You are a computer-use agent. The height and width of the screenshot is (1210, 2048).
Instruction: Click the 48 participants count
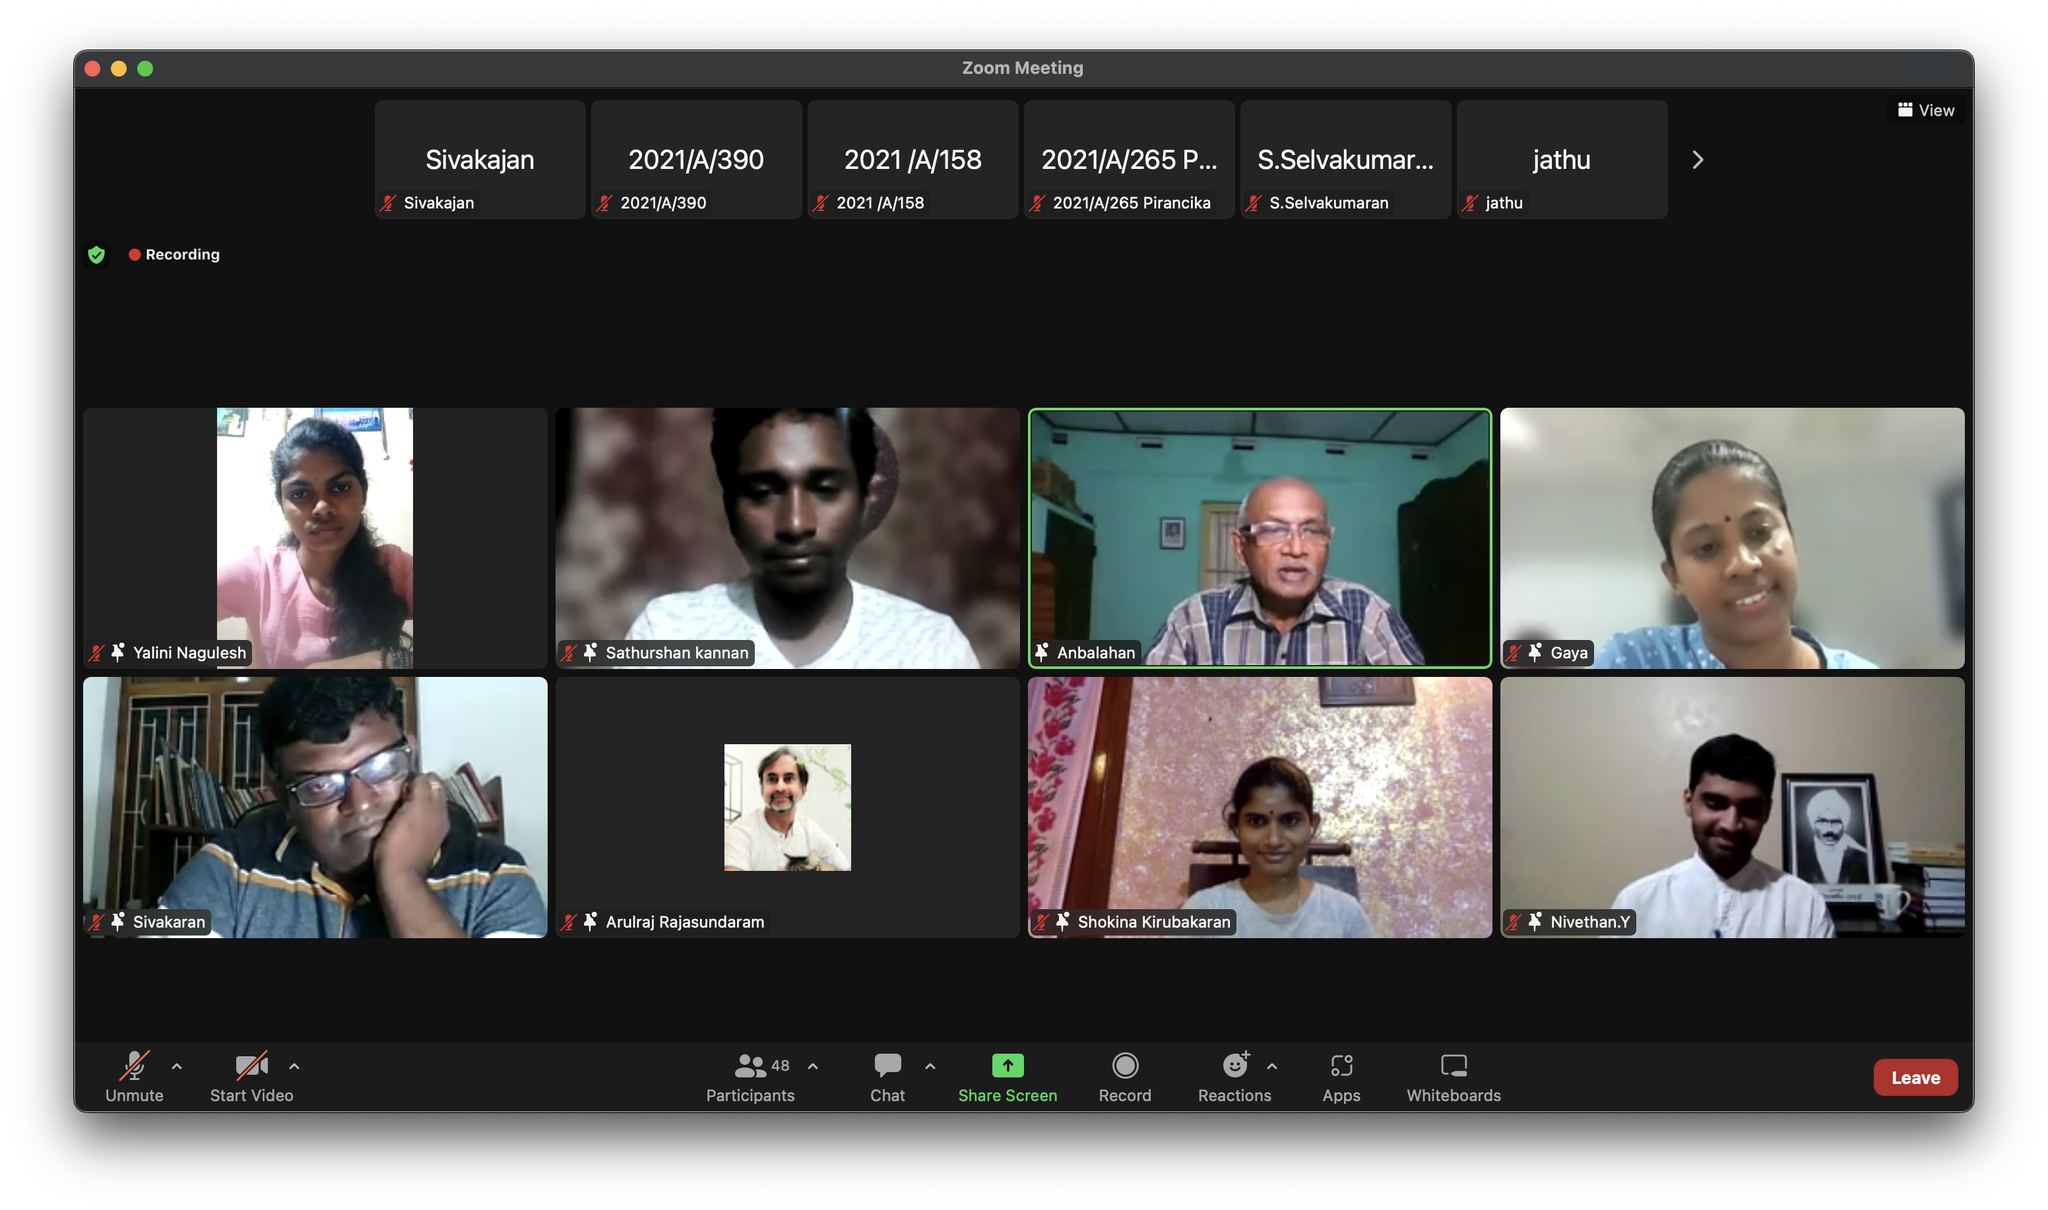coord(781,1066)
